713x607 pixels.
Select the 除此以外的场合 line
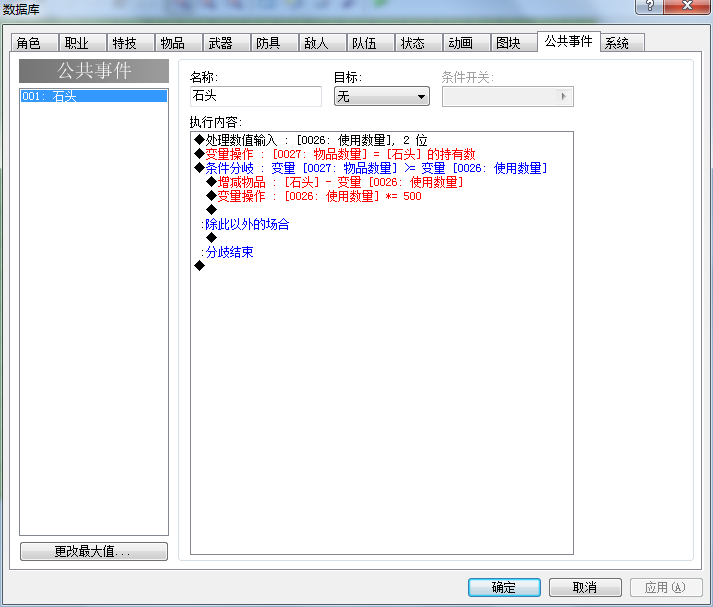pos(246,224)
